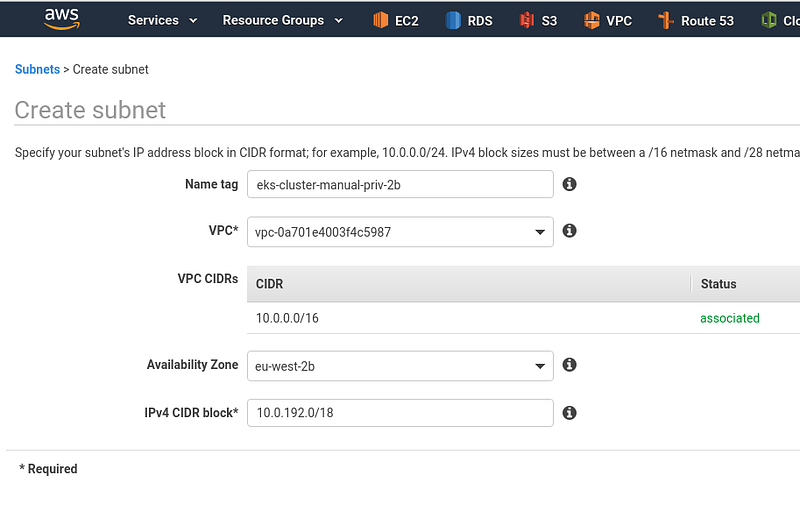Show info for Availability Zone field

[569, 365]
